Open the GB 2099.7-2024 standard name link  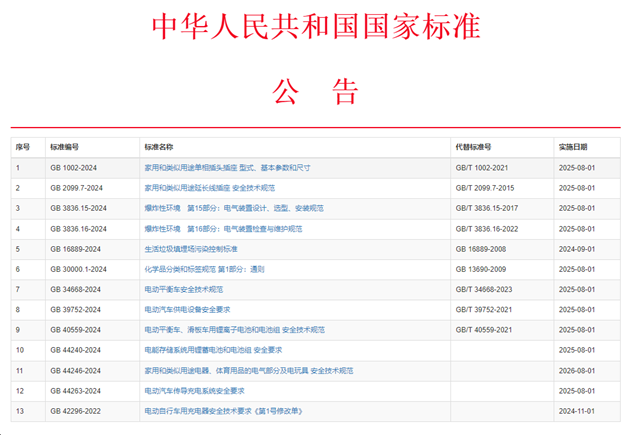click(x=209, y=188)
